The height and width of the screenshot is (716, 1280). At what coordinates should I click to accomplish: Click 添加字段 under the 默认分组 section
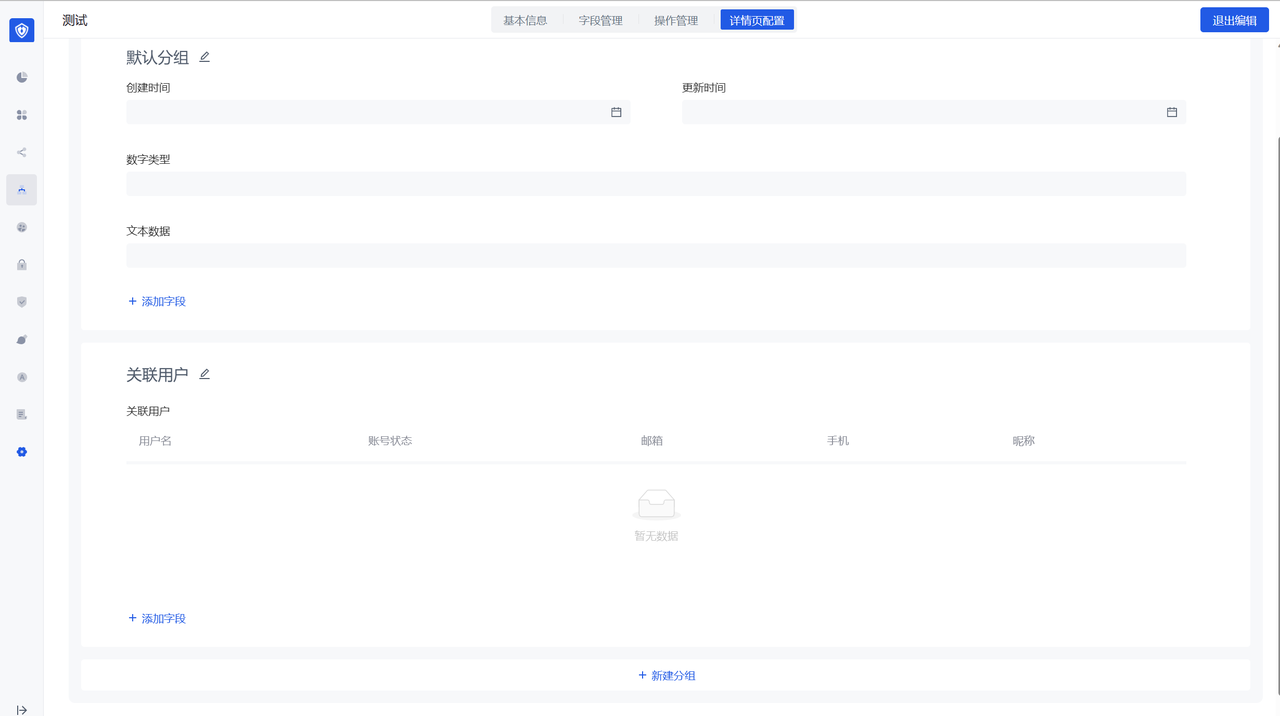click(x=157, y=301)
